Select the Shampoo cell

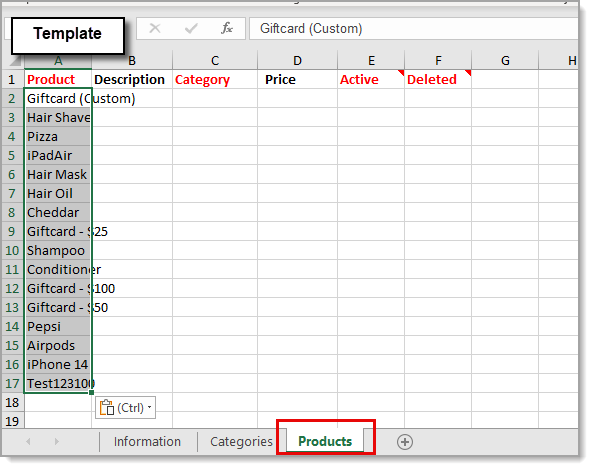(x=58, y=250)
